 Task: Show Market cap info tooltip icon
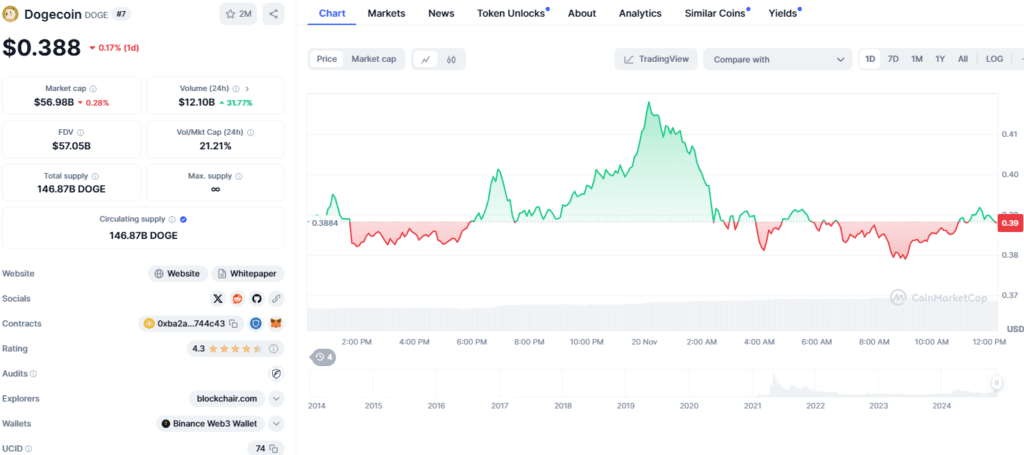[x=93, y=89]
